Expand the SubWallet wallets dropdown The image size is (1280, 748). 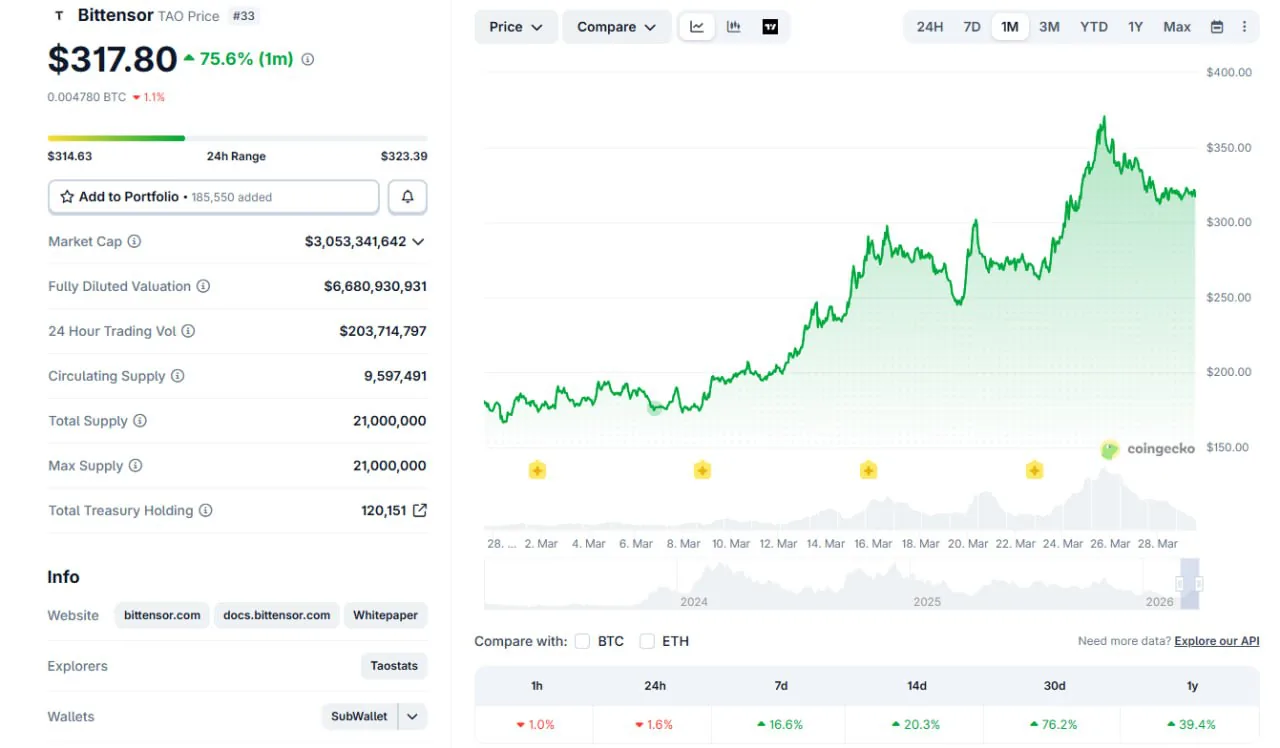[x=410, y=716]
